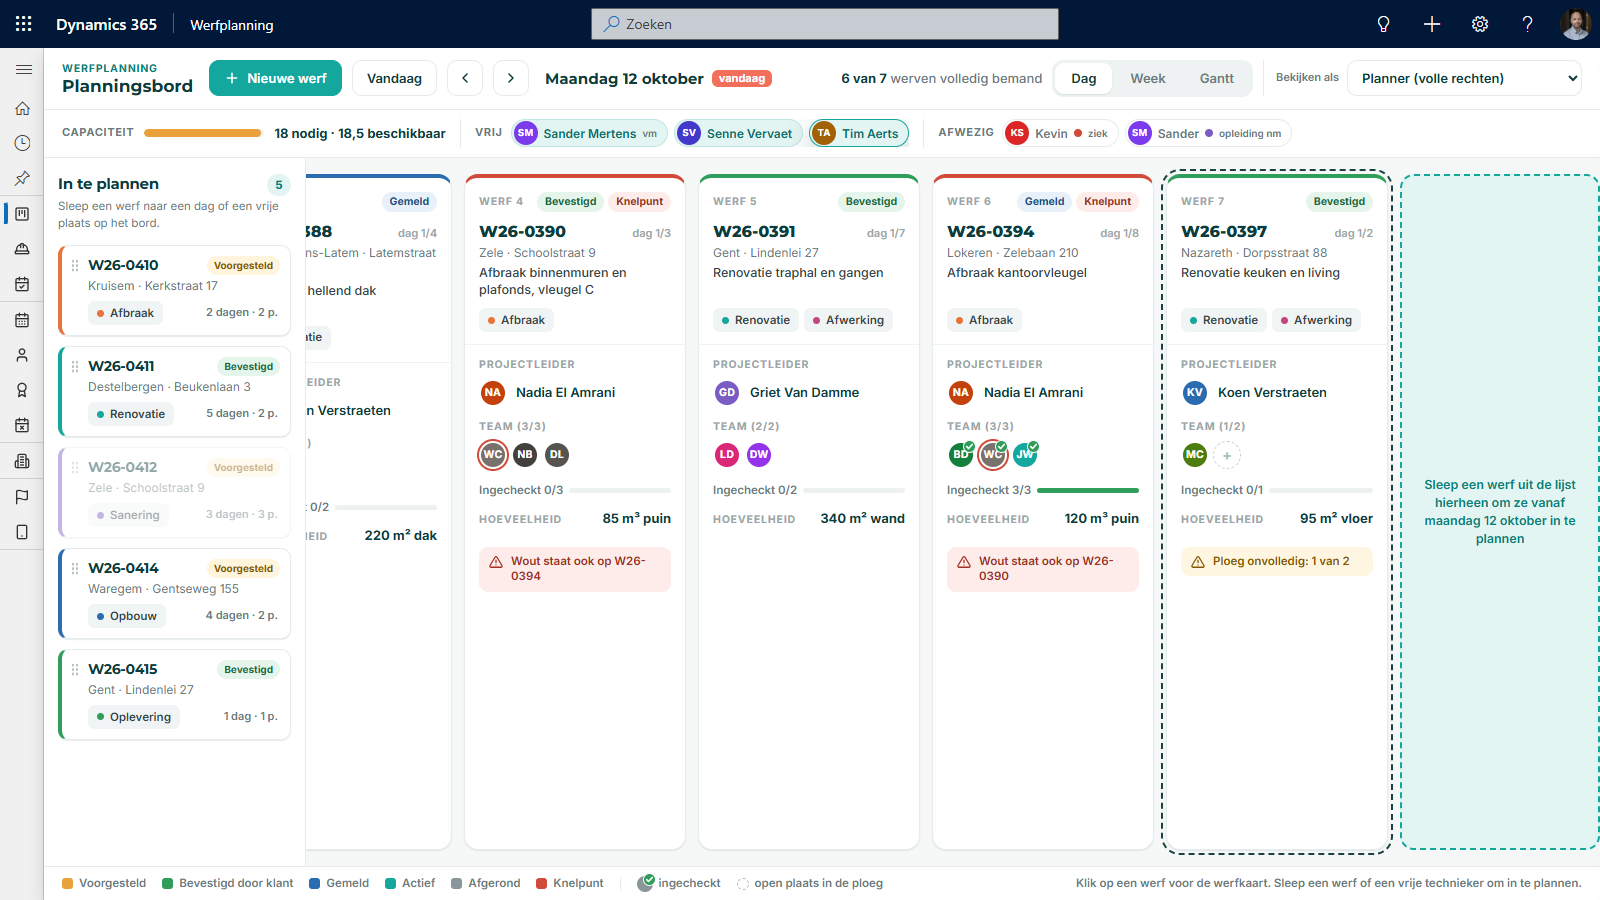Open the mobile phone icon in sidebar

pyautogui.click(x=22, y=532)
